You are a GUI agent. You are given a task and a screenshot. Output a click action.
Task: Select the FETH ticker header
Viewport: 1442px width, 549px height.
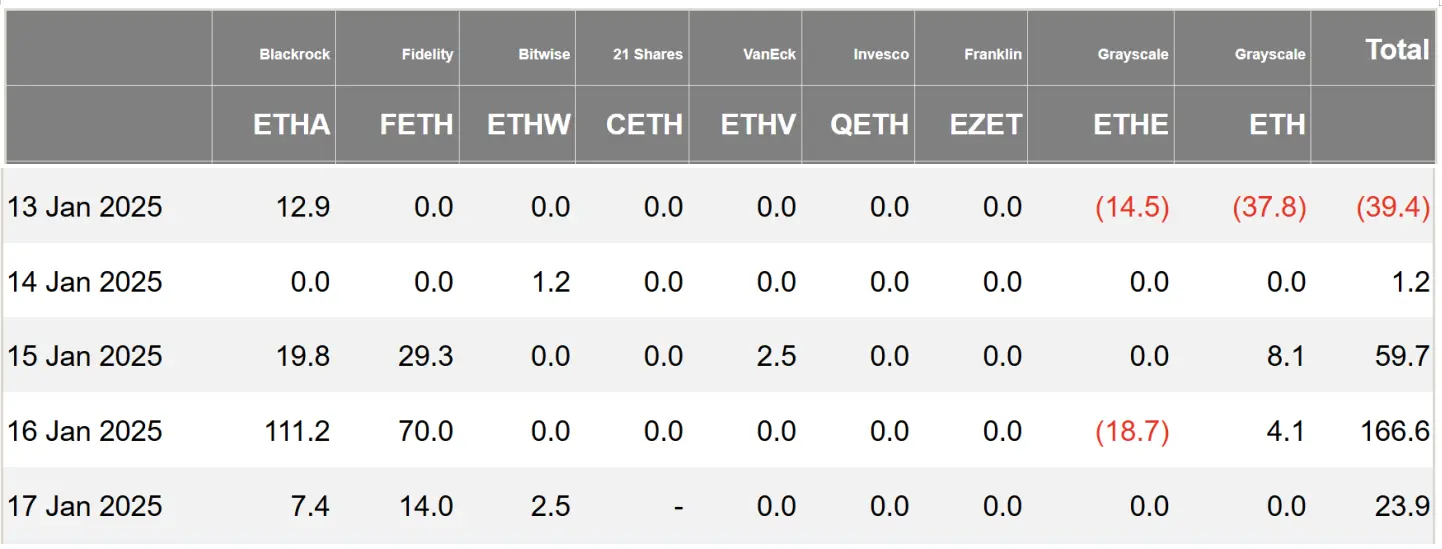pos(416,124)
